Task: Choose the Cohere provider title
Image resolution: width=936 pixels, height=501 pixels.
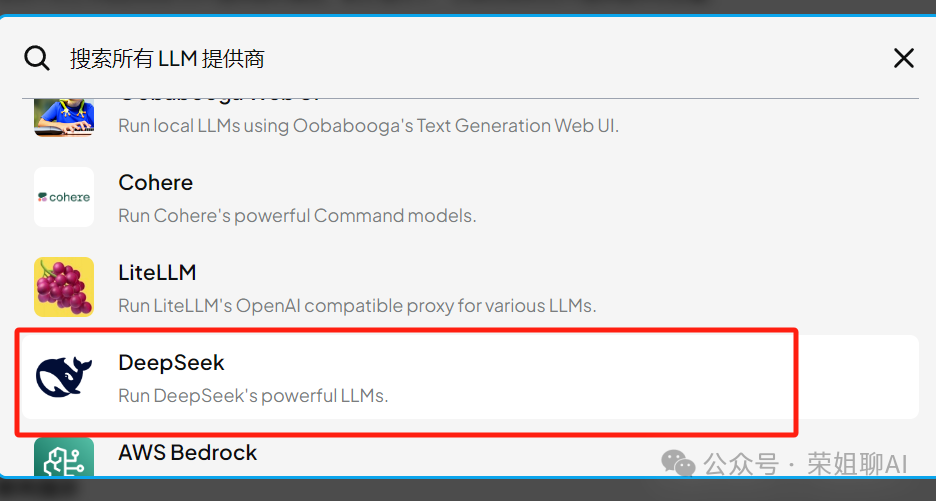Action: coord(155,183)
